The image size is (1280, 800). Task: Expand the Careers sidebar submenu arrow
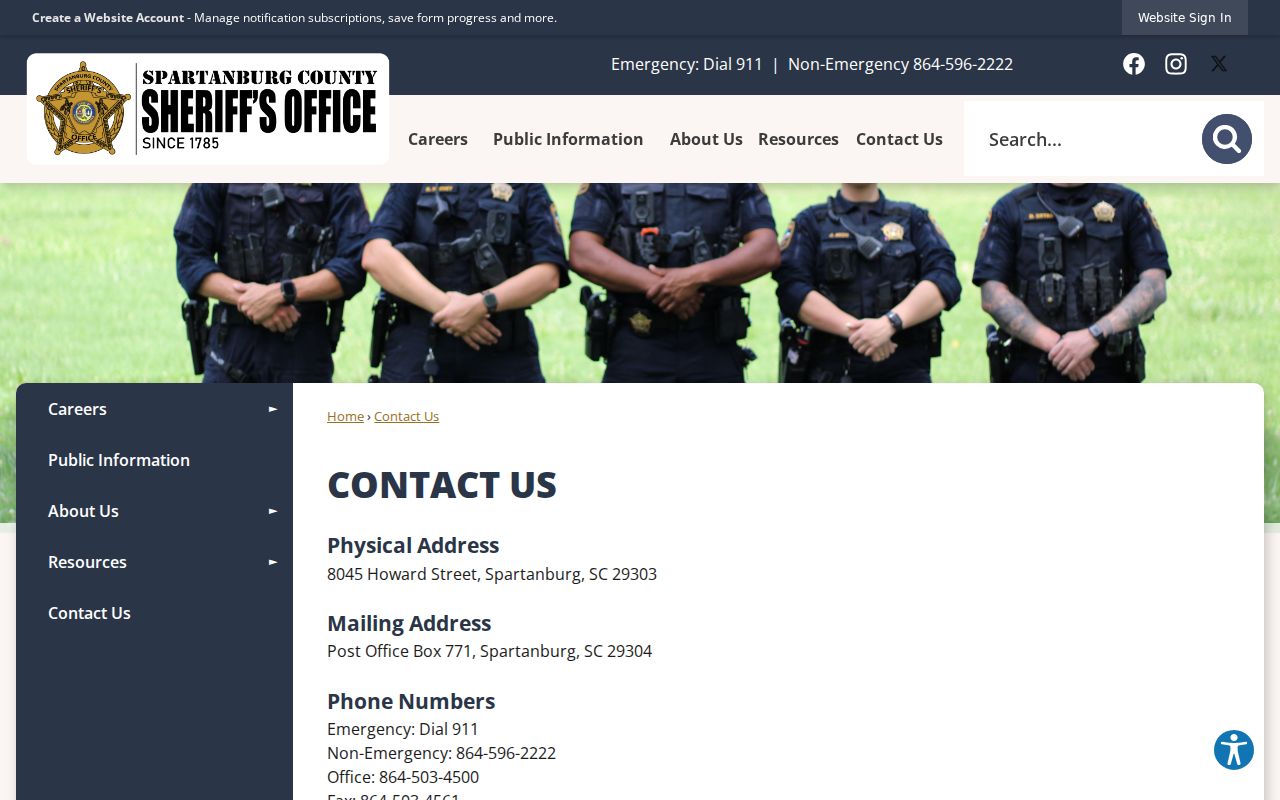click(273, 409)
